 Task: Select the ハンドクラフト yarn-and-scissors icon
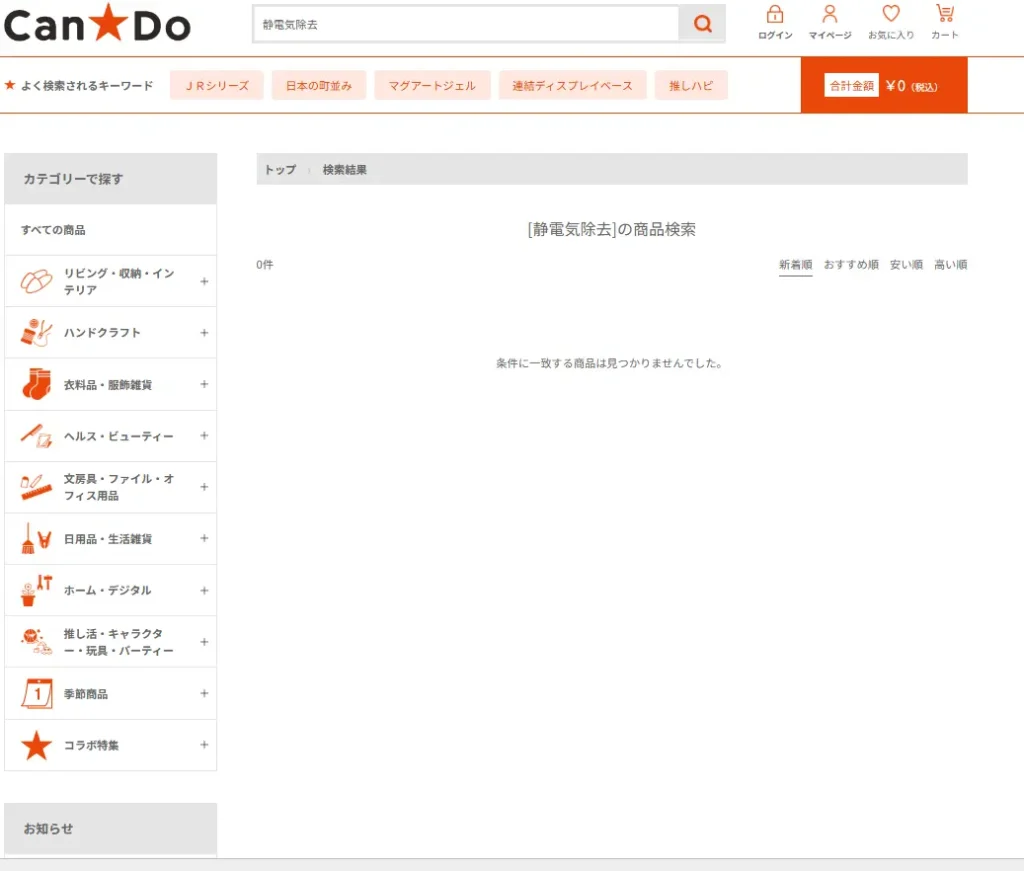pyautogui.click(x=37, y=331)
